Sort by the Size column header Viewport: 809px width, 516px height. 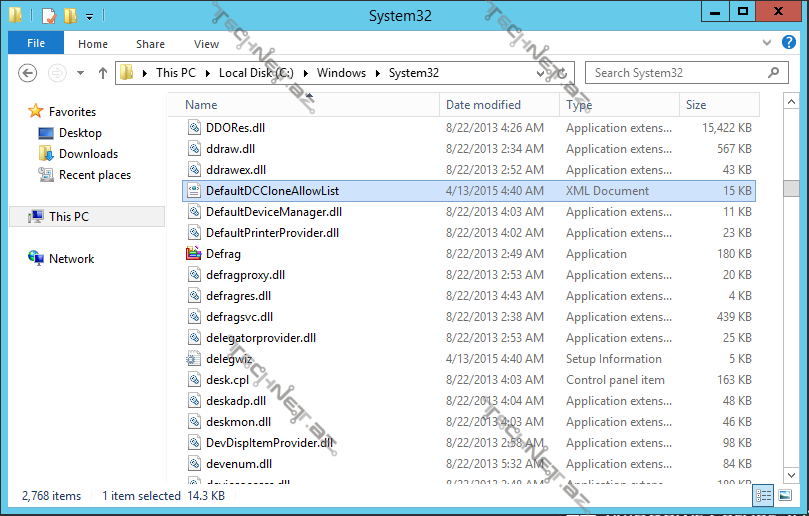tap(719, 105)
